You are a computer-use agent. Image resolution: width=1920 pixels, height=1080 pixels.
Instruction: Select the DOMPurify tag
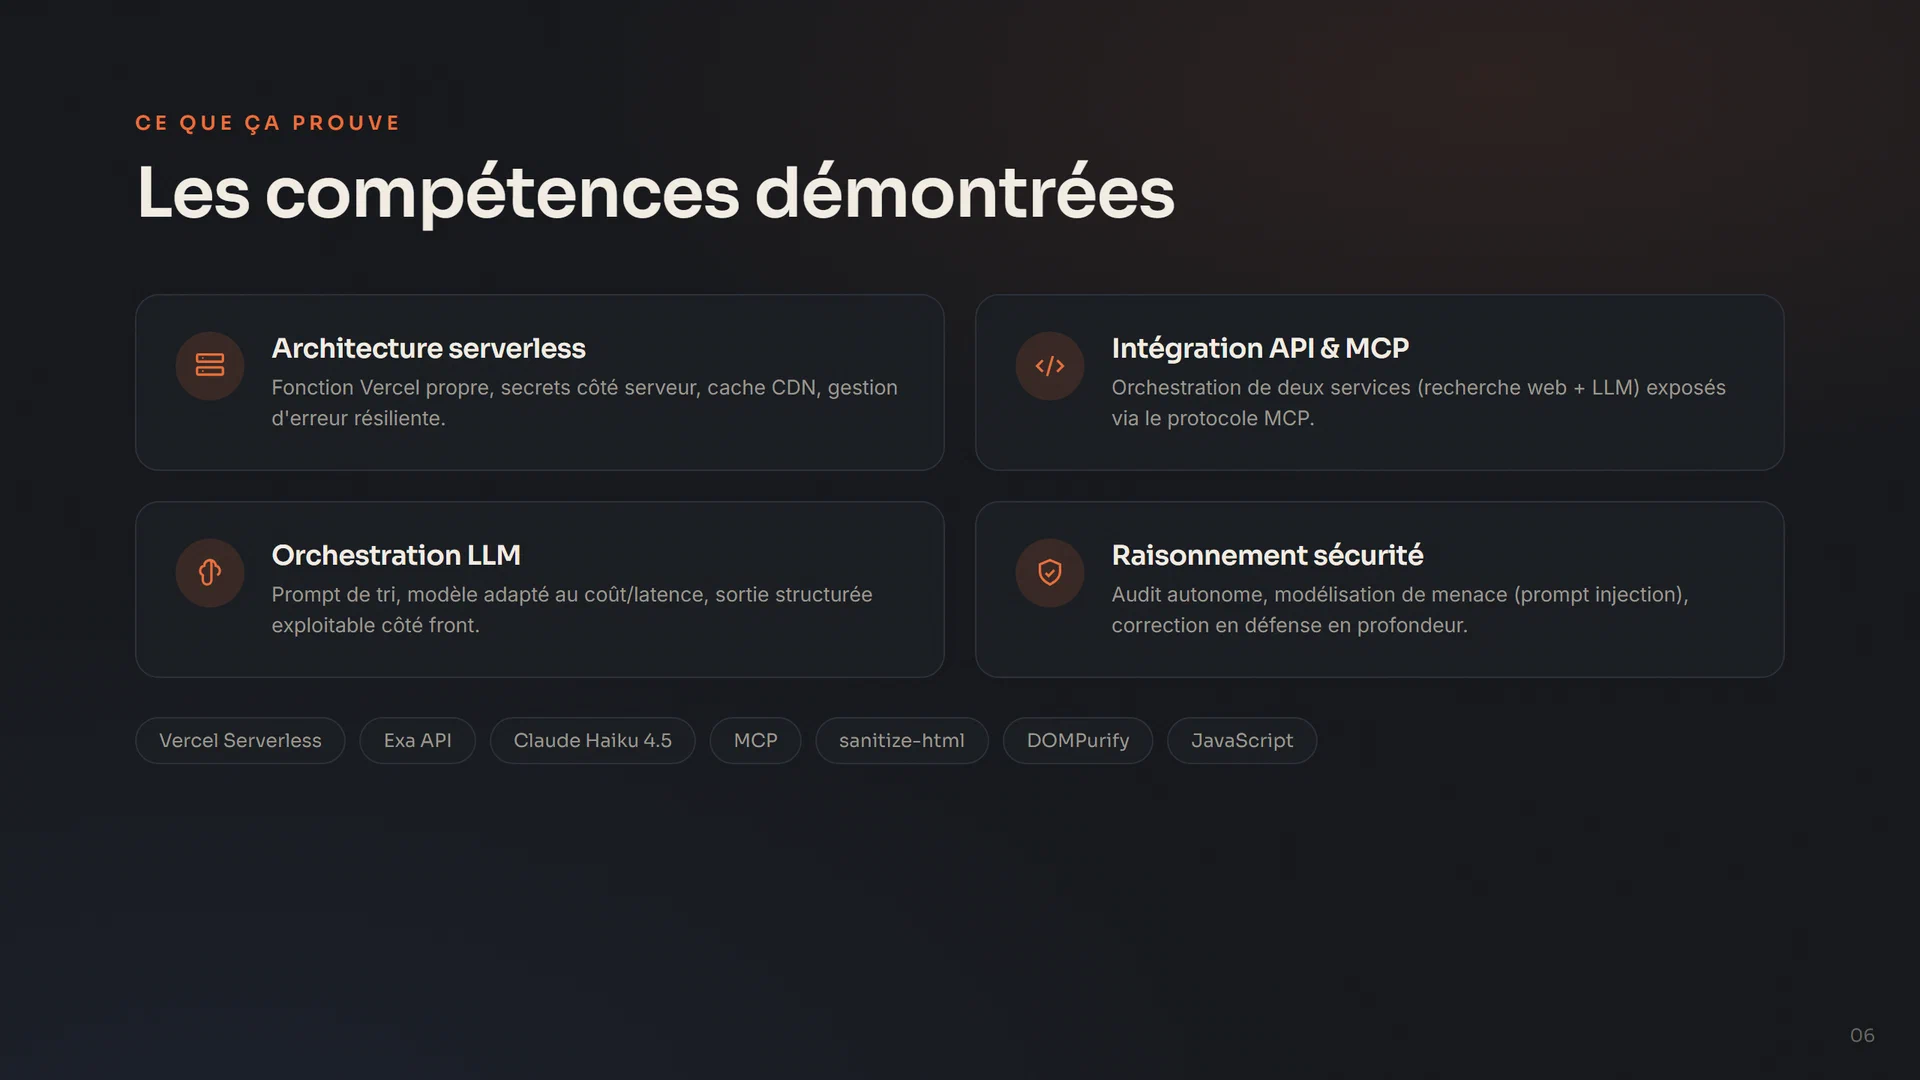tap(1078, 741)
